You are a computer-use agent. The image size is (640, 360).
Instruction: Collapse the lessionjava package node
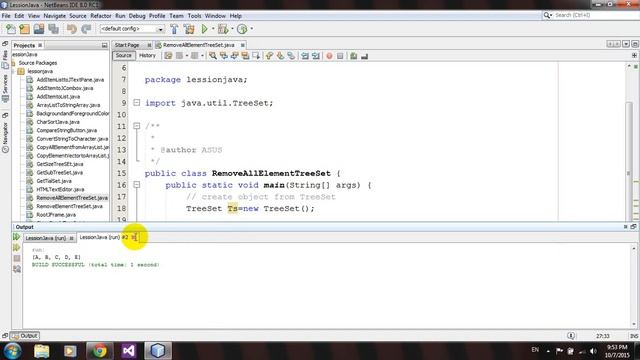click(14, 71)
